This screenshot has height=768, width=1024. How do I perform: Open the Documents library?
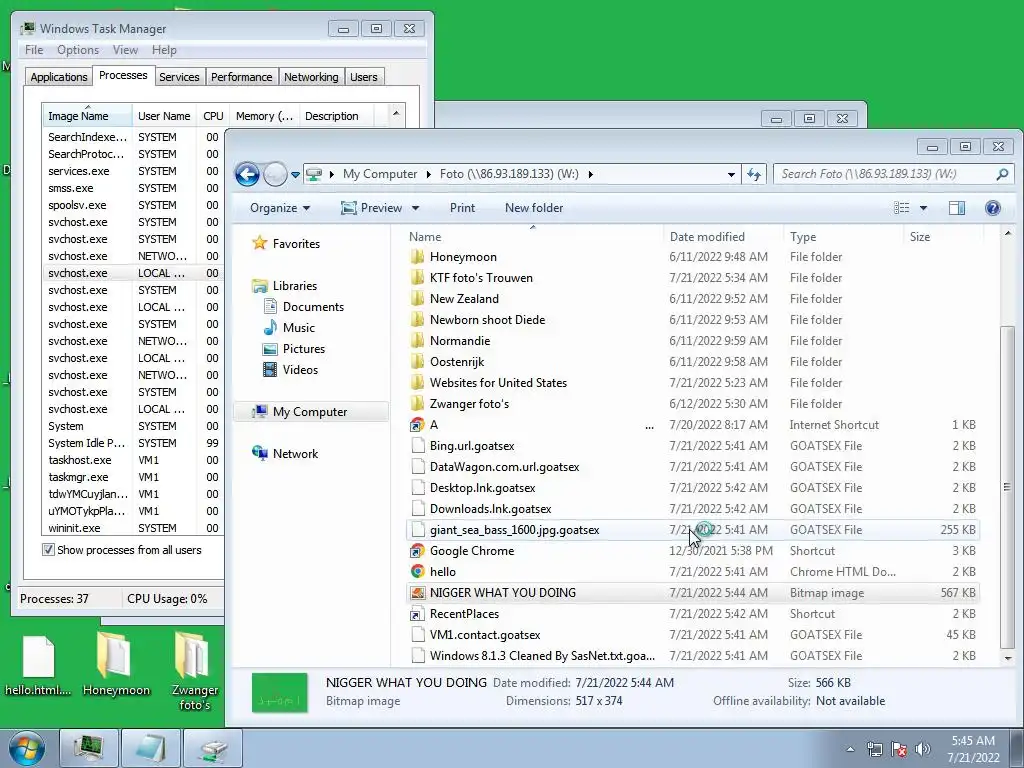coord(313,306)
